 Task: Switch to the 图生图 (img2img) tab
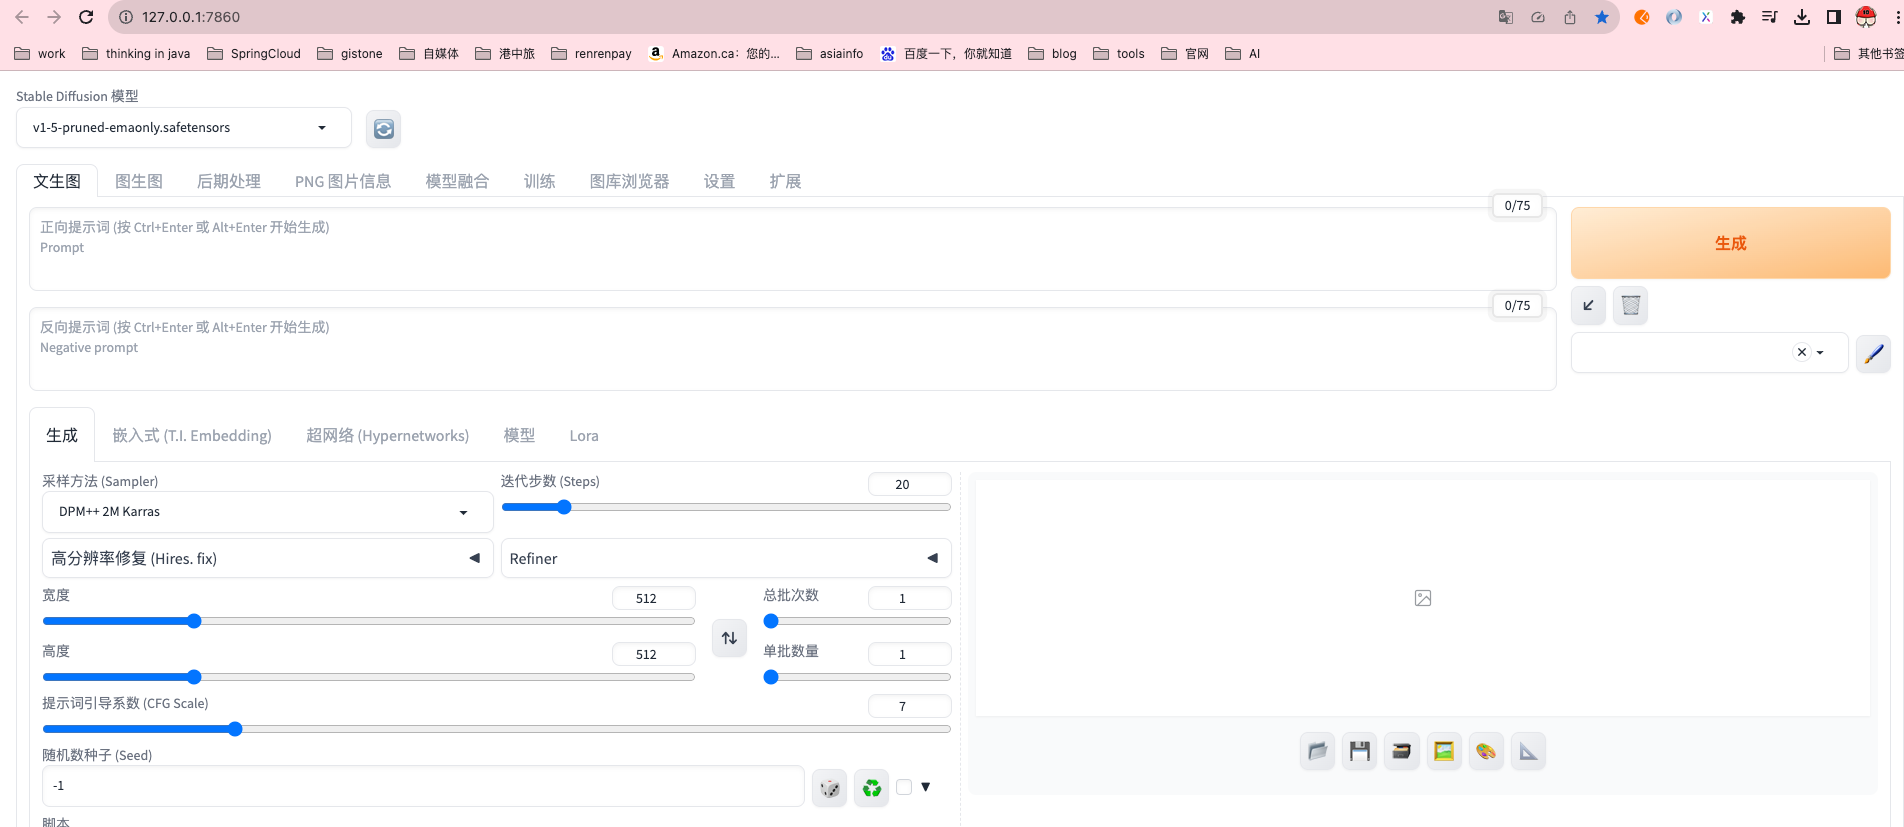139,181
